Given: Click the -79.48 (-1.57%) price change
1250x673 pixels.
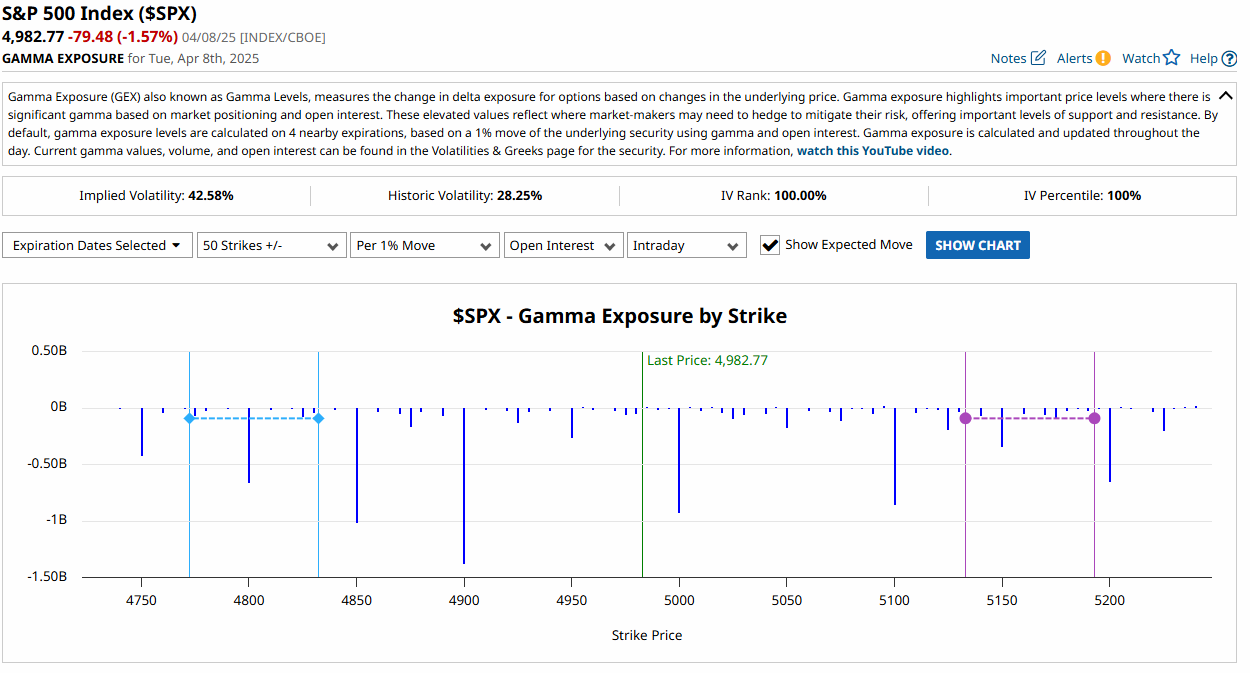Looking at the screenshot, I should 123,37.
